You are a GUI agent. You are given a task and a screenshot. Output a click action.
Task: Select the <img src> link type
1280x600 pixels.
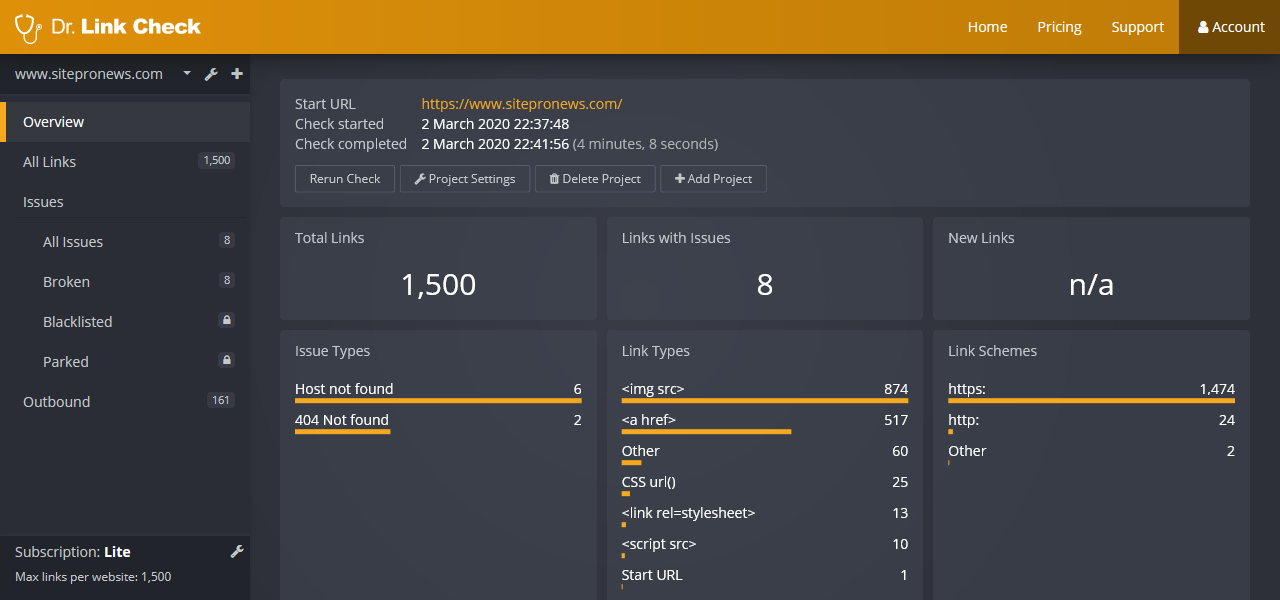click(x=765, y=389)
